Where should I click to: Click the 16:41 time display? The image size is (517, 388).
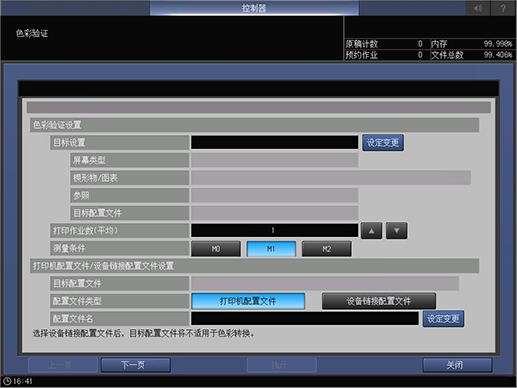click(23, 381)
